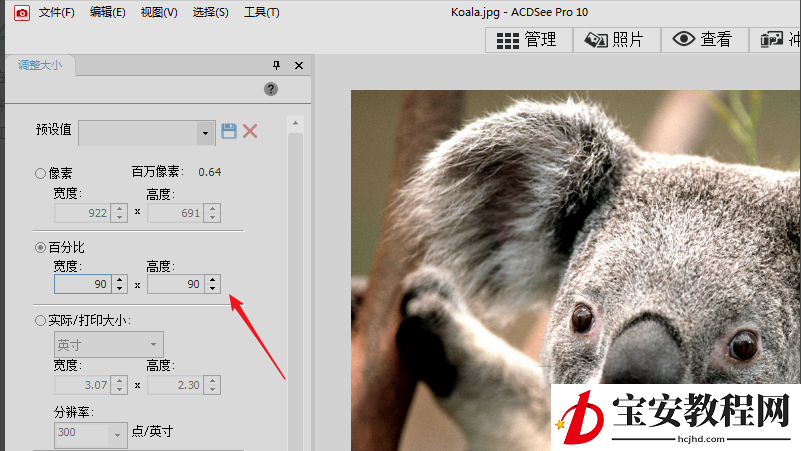Select the 调整大小 panel tab
This screenshot has height=451, width=801.
click(x=40, y=65)
